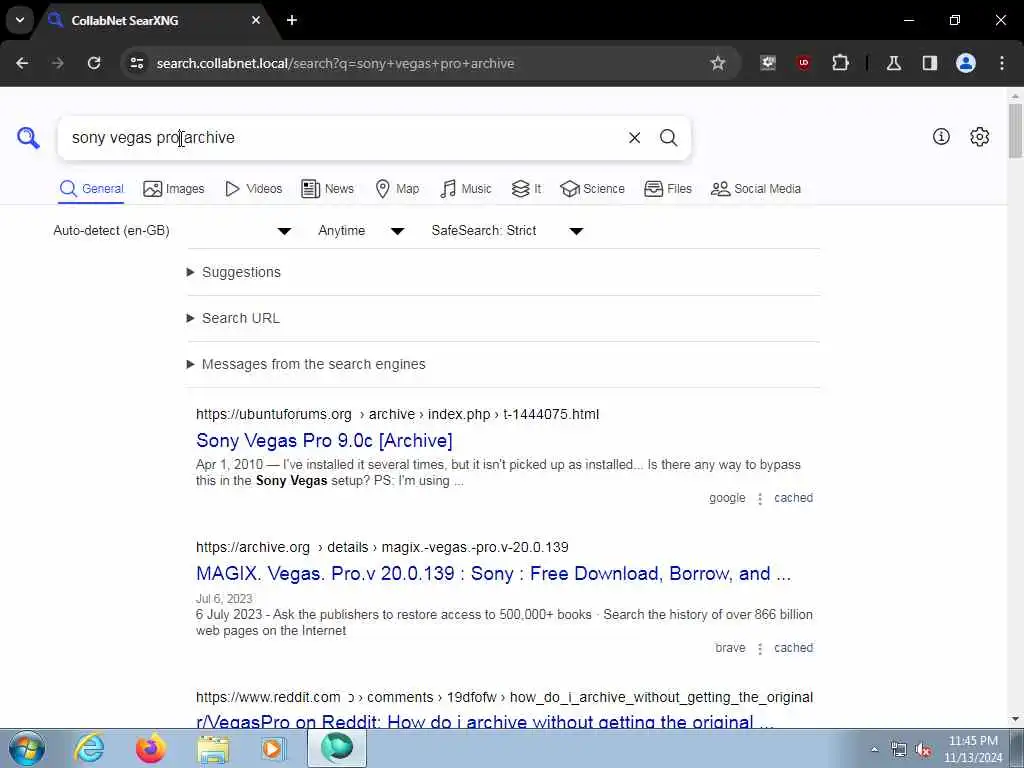The width and height of the screenshot is (1024, 768).
Task: Click the archive.org details URL
Action: point(382,547)
